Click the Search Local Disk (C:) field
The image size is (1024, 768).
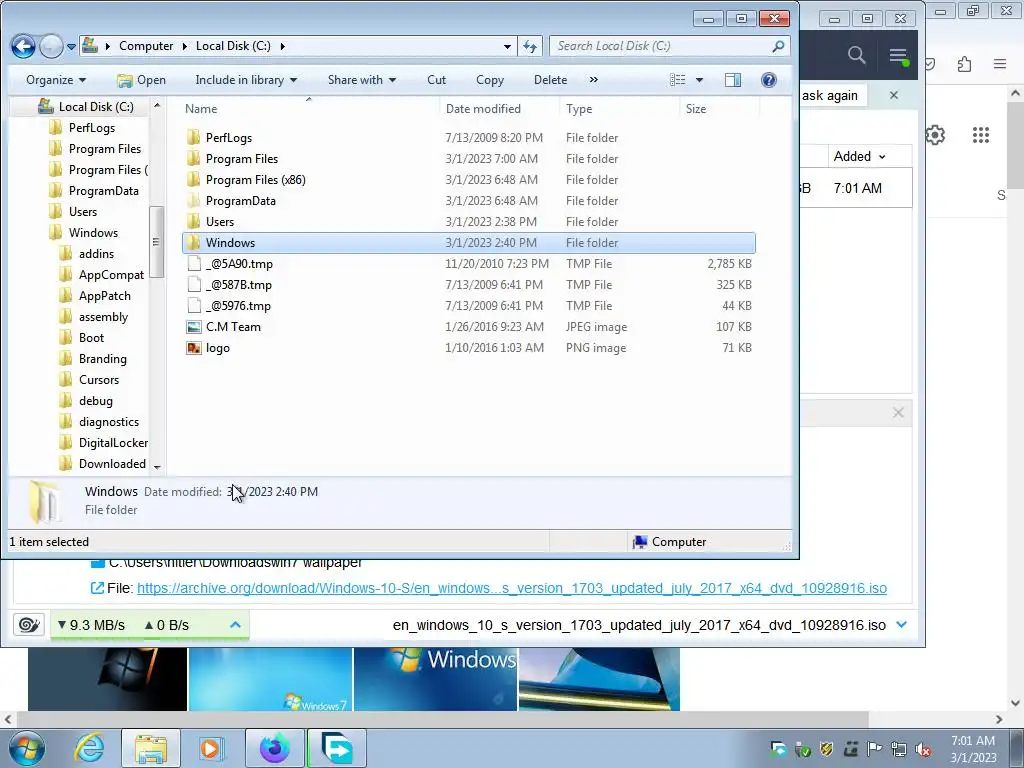669,46
